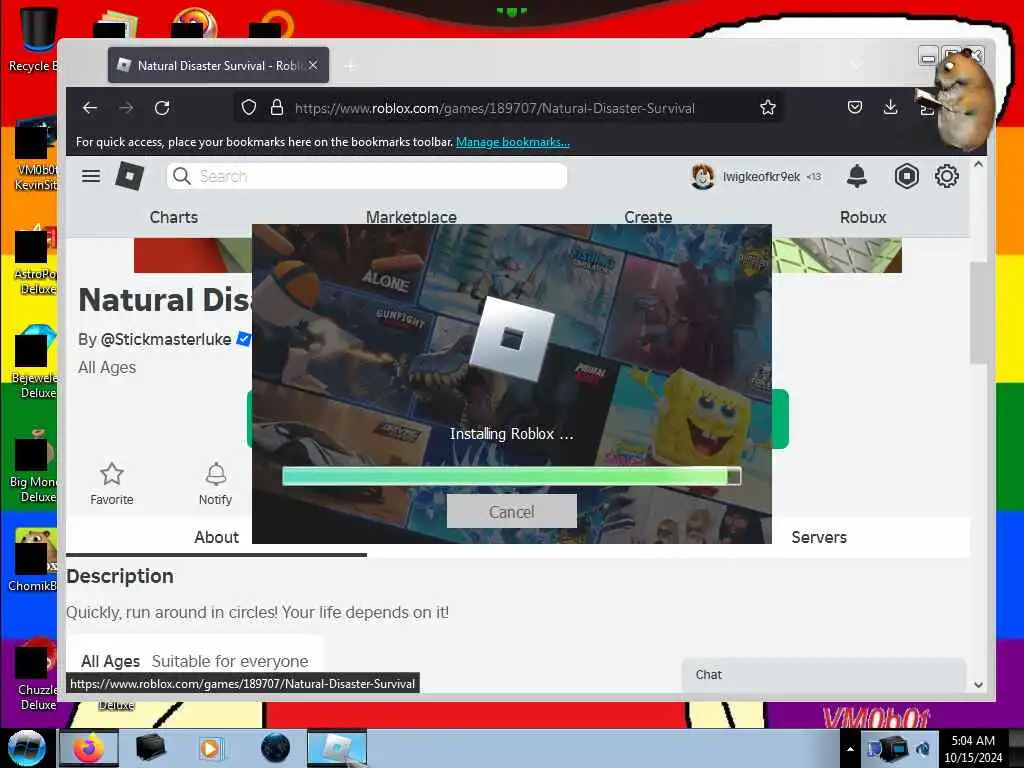Open the Firefox downloads arrow icon

pos(890,107)
